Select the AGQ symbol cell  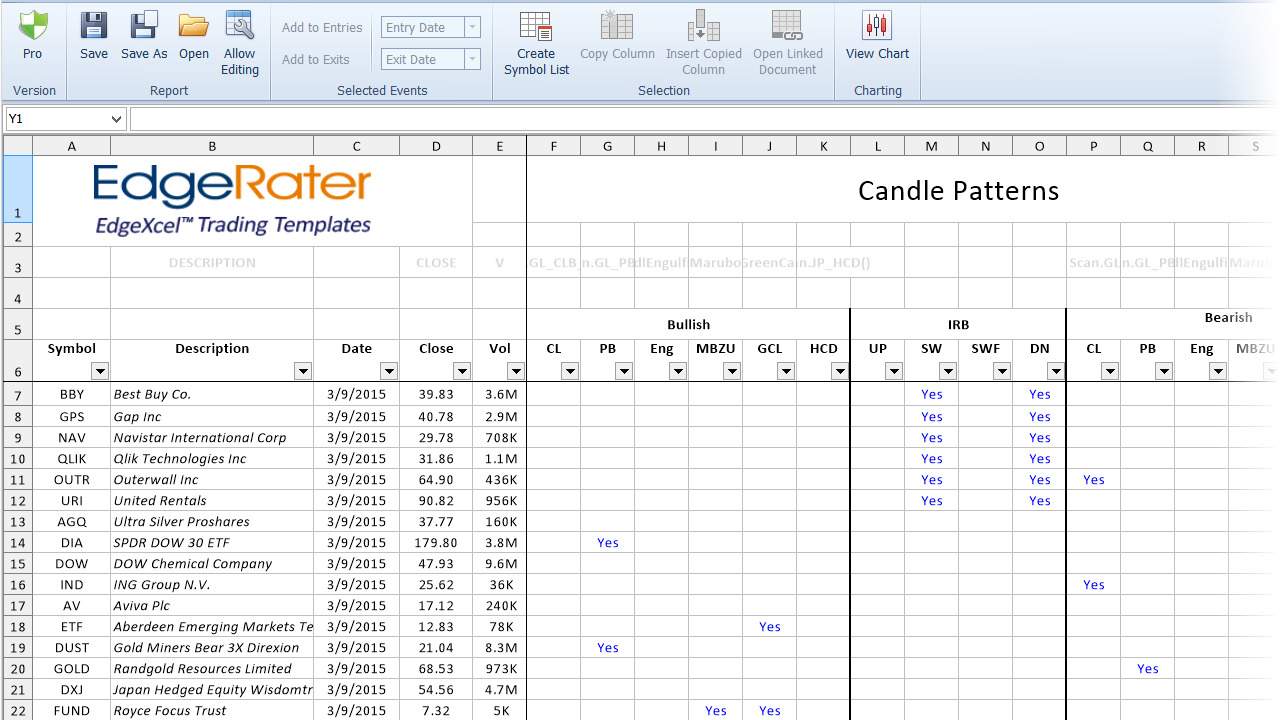click(x=72, y=522)
